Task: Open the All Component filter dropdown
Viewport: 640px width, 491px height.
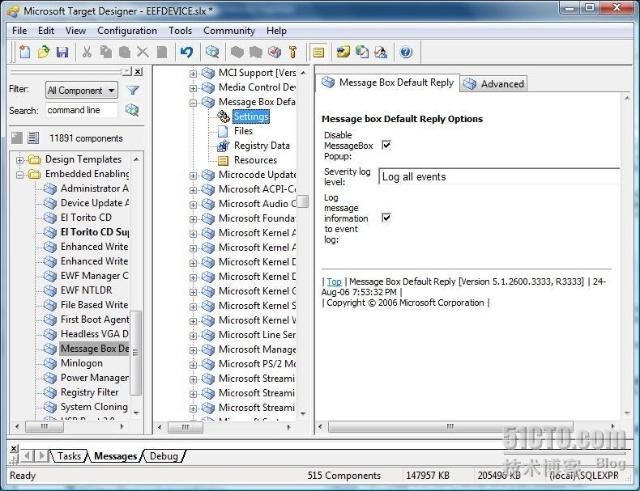Action: pos(81,90)
